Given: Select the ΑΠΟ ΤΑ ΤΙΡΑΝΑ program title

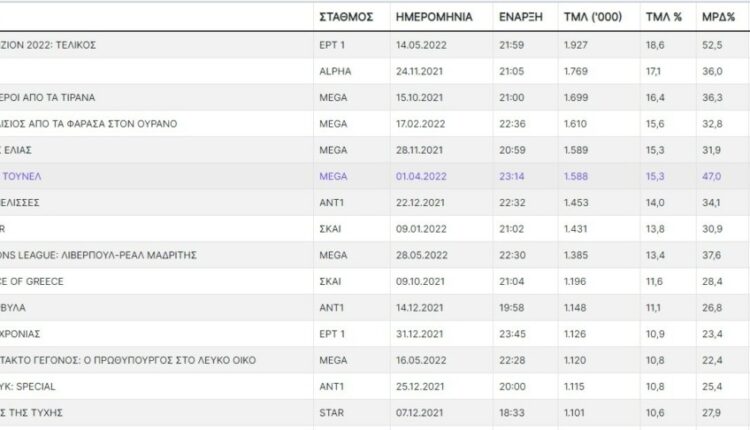Looking at the screenshot, I should 47,98.
